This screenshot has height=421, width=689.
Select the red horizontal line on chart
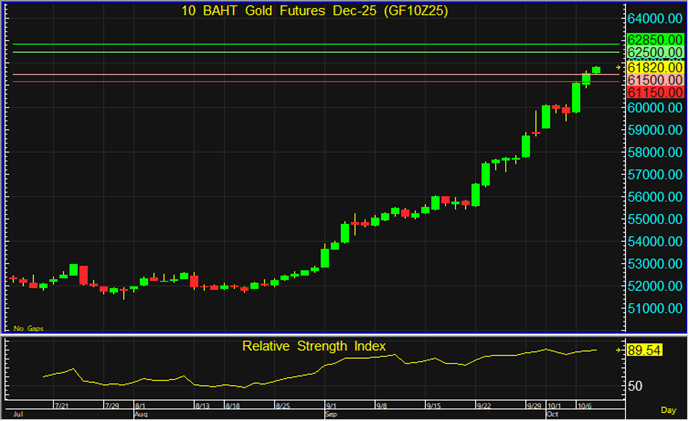pos(300,82)
